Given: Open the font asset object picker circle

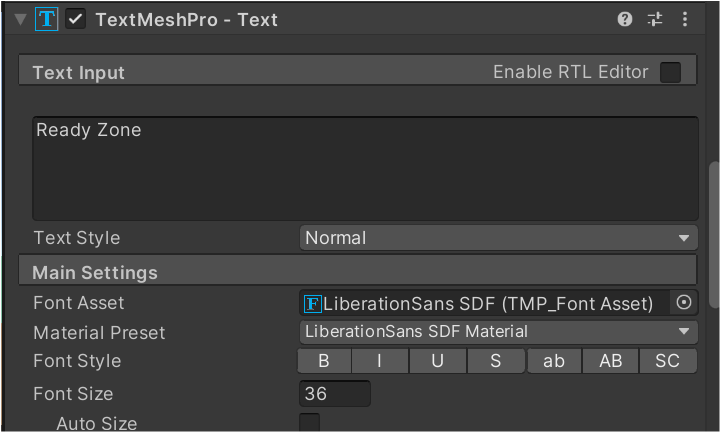Looking at the screenshot, I should pyautogui.click(x=684, y=303).
